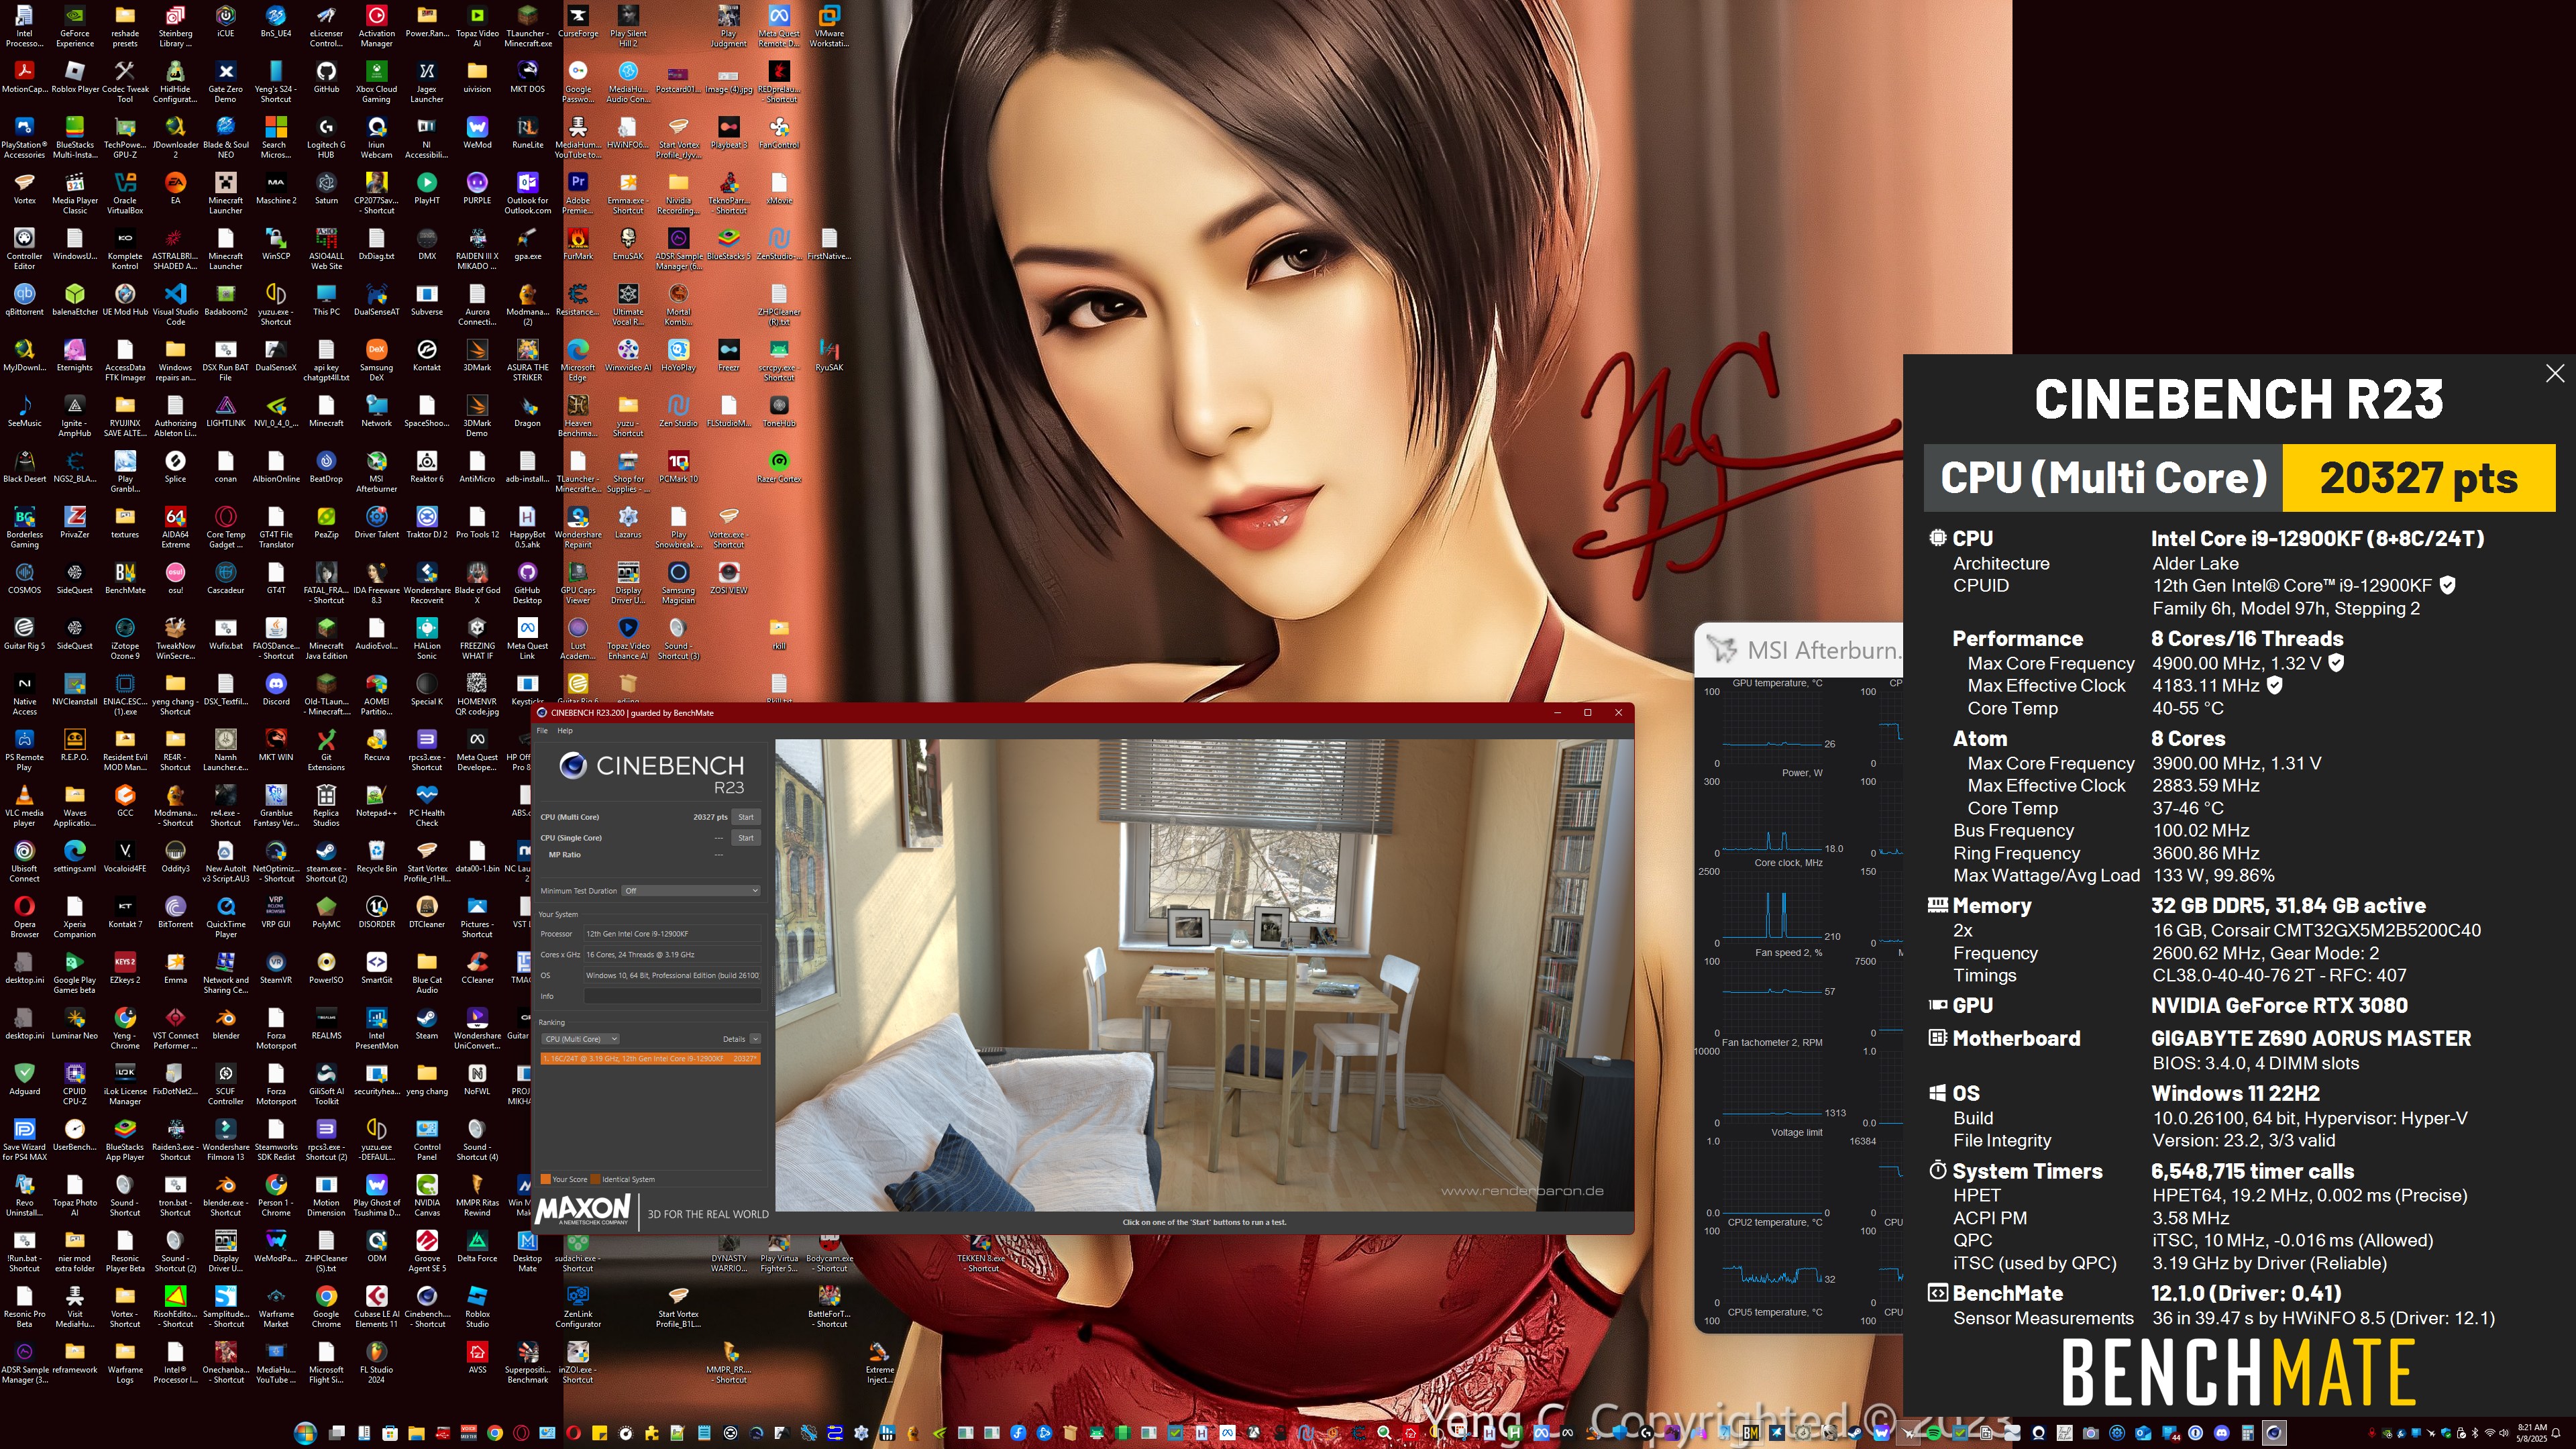Open the Help menu in Cinebench

point(565,731)
